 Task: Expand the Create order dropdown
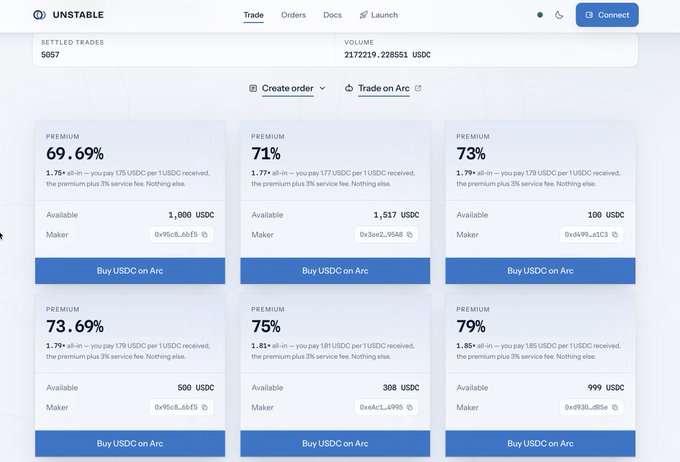(x=288, y=88)
